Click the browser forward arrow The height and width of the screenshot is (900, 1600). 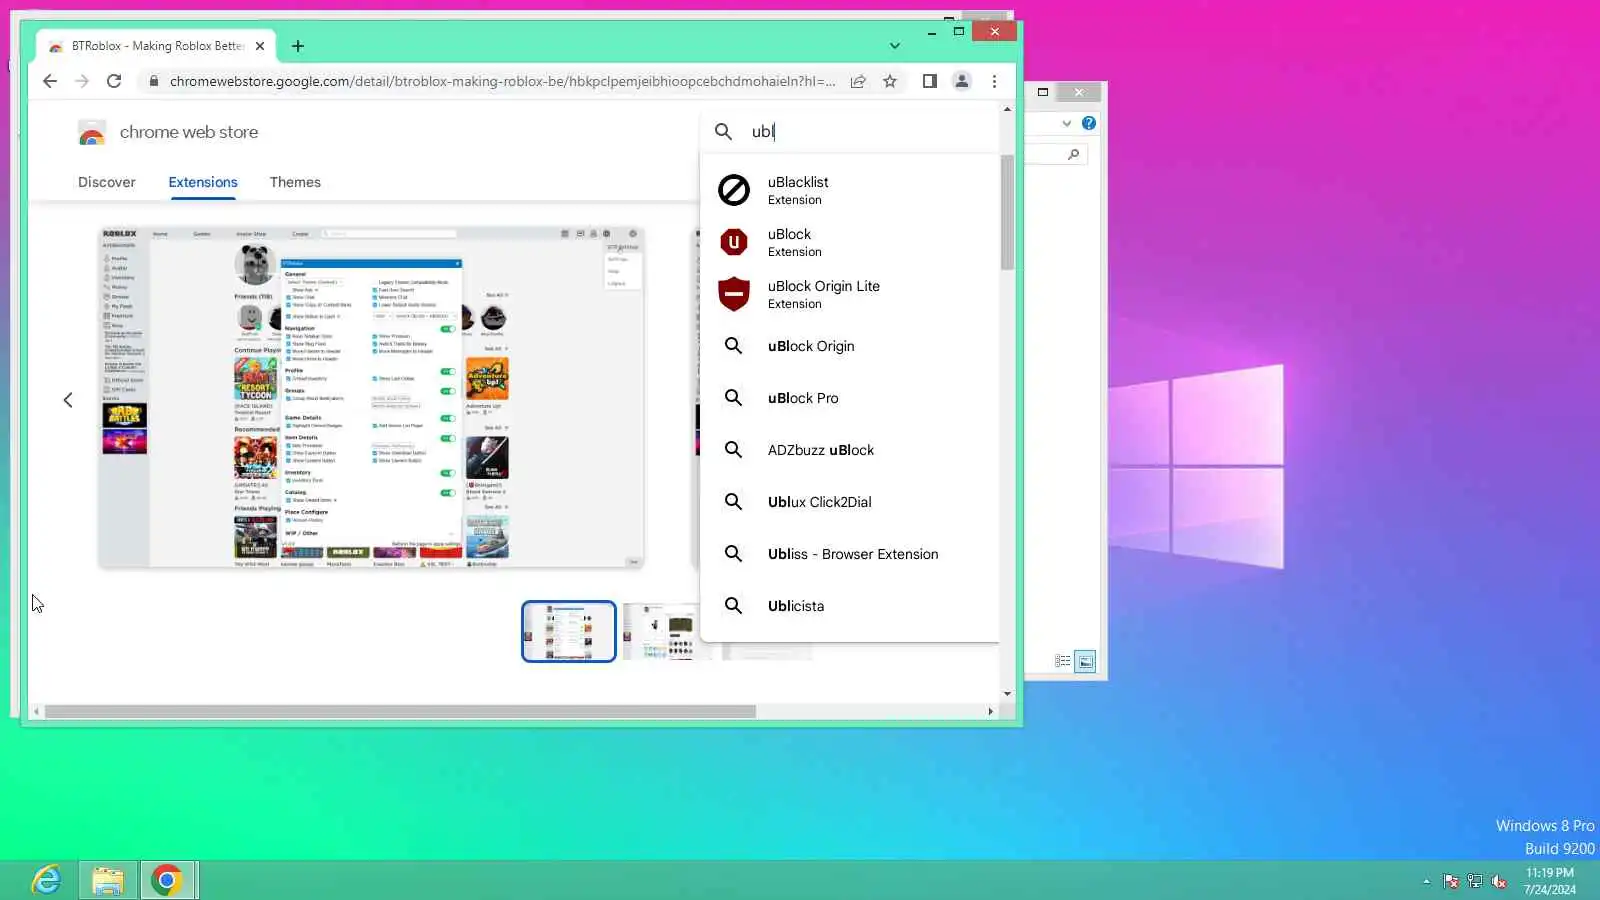pos(82,81)
